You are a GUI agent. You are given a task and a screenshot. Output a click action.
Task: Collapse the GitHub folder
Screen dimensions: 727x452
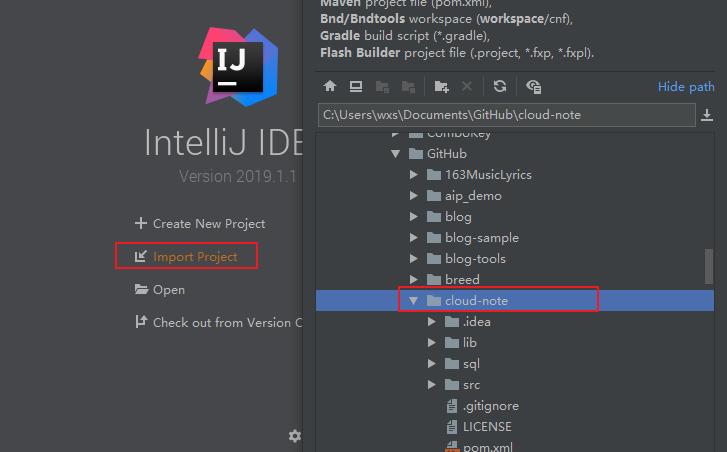tap(395, 154)
